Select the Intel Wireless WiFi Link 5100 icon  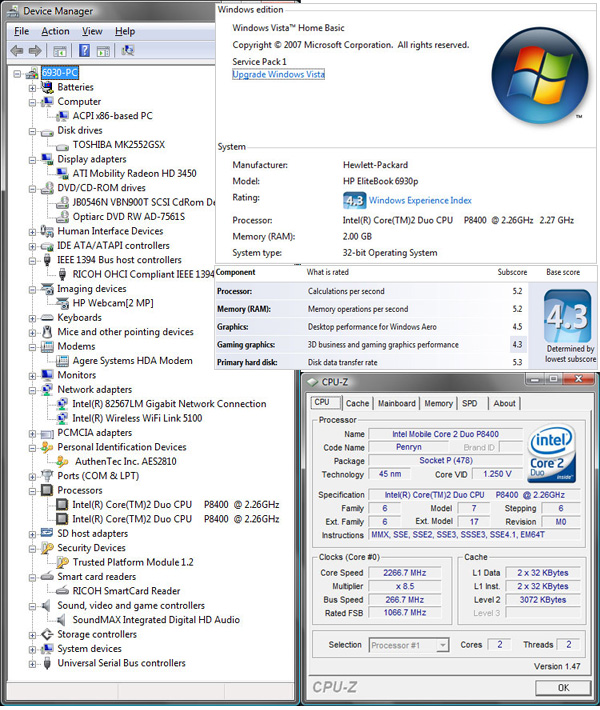pyautogui.click(x=62, y=418)
